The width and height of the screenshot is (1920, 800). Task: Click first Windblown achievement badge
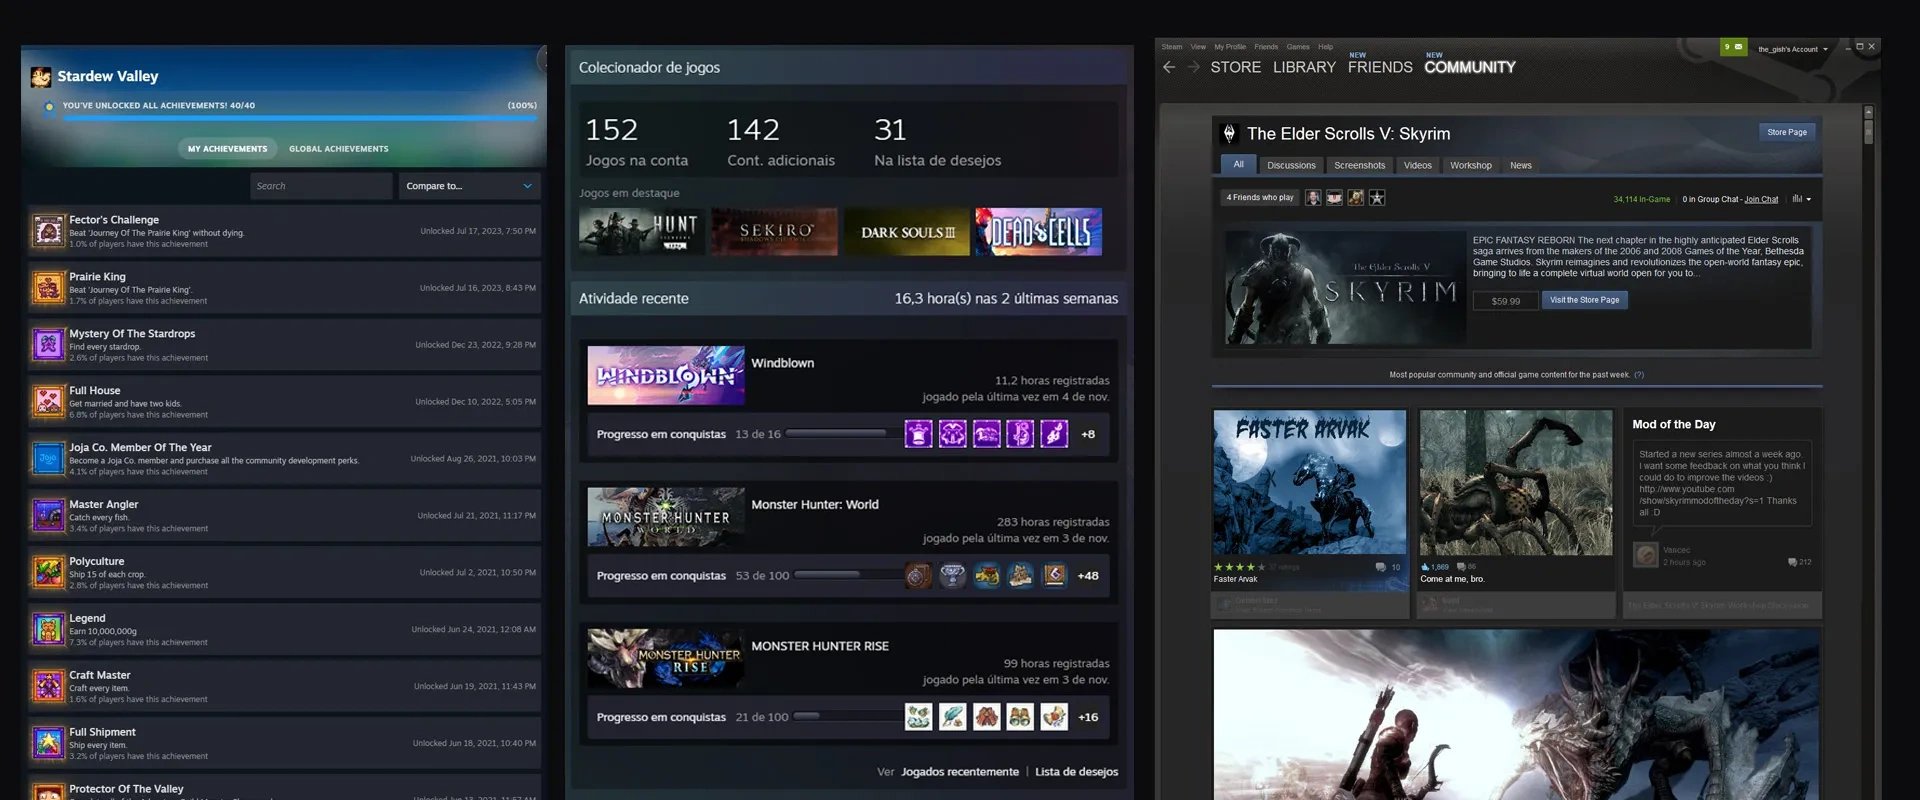[918, 434]
